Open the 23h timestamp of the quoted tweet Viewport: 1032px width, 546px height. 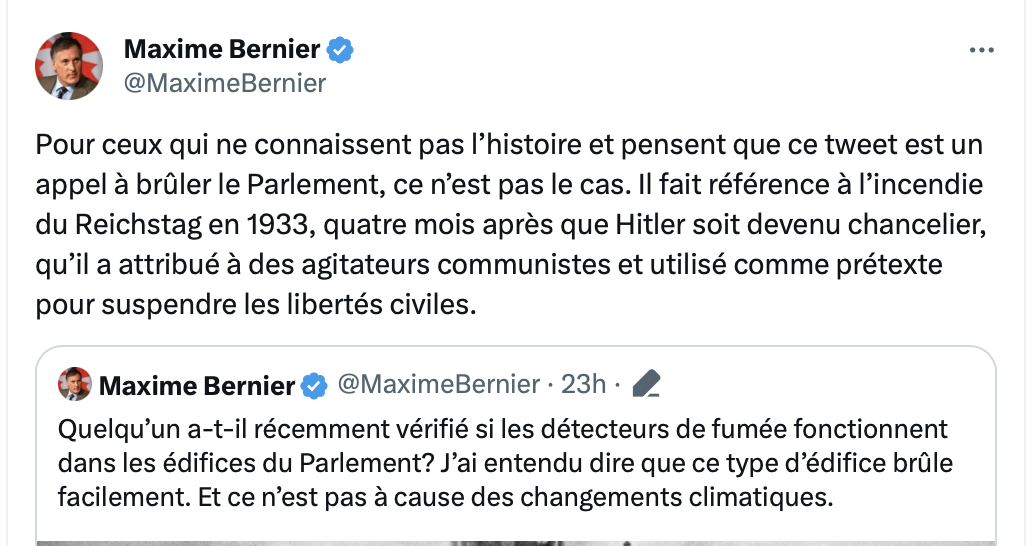point(585,384)
